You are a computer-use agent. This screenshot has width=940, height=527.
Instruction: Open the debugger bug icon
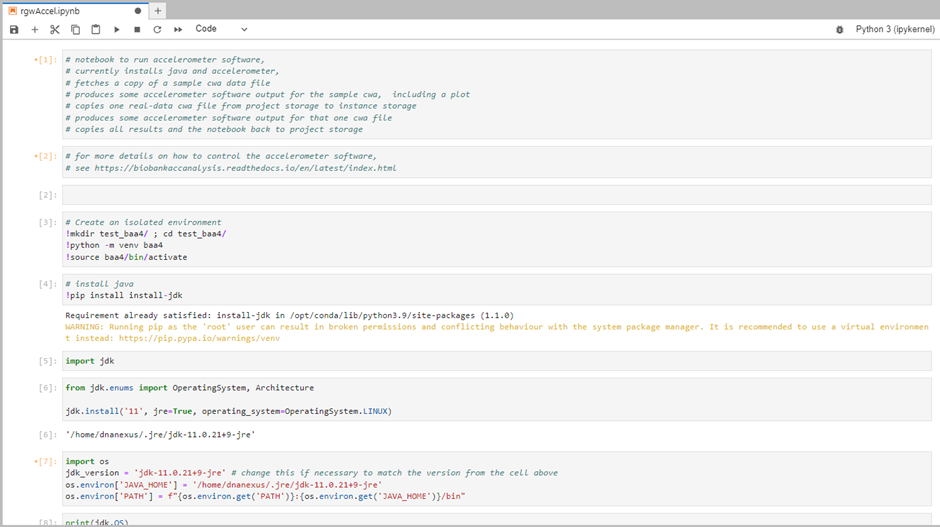click(839, 29)
